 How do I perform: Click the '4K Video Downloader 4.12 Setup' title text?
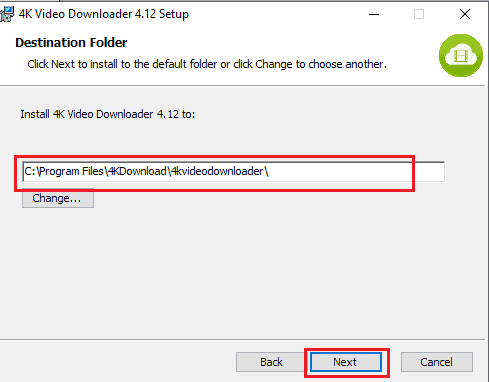104,14
